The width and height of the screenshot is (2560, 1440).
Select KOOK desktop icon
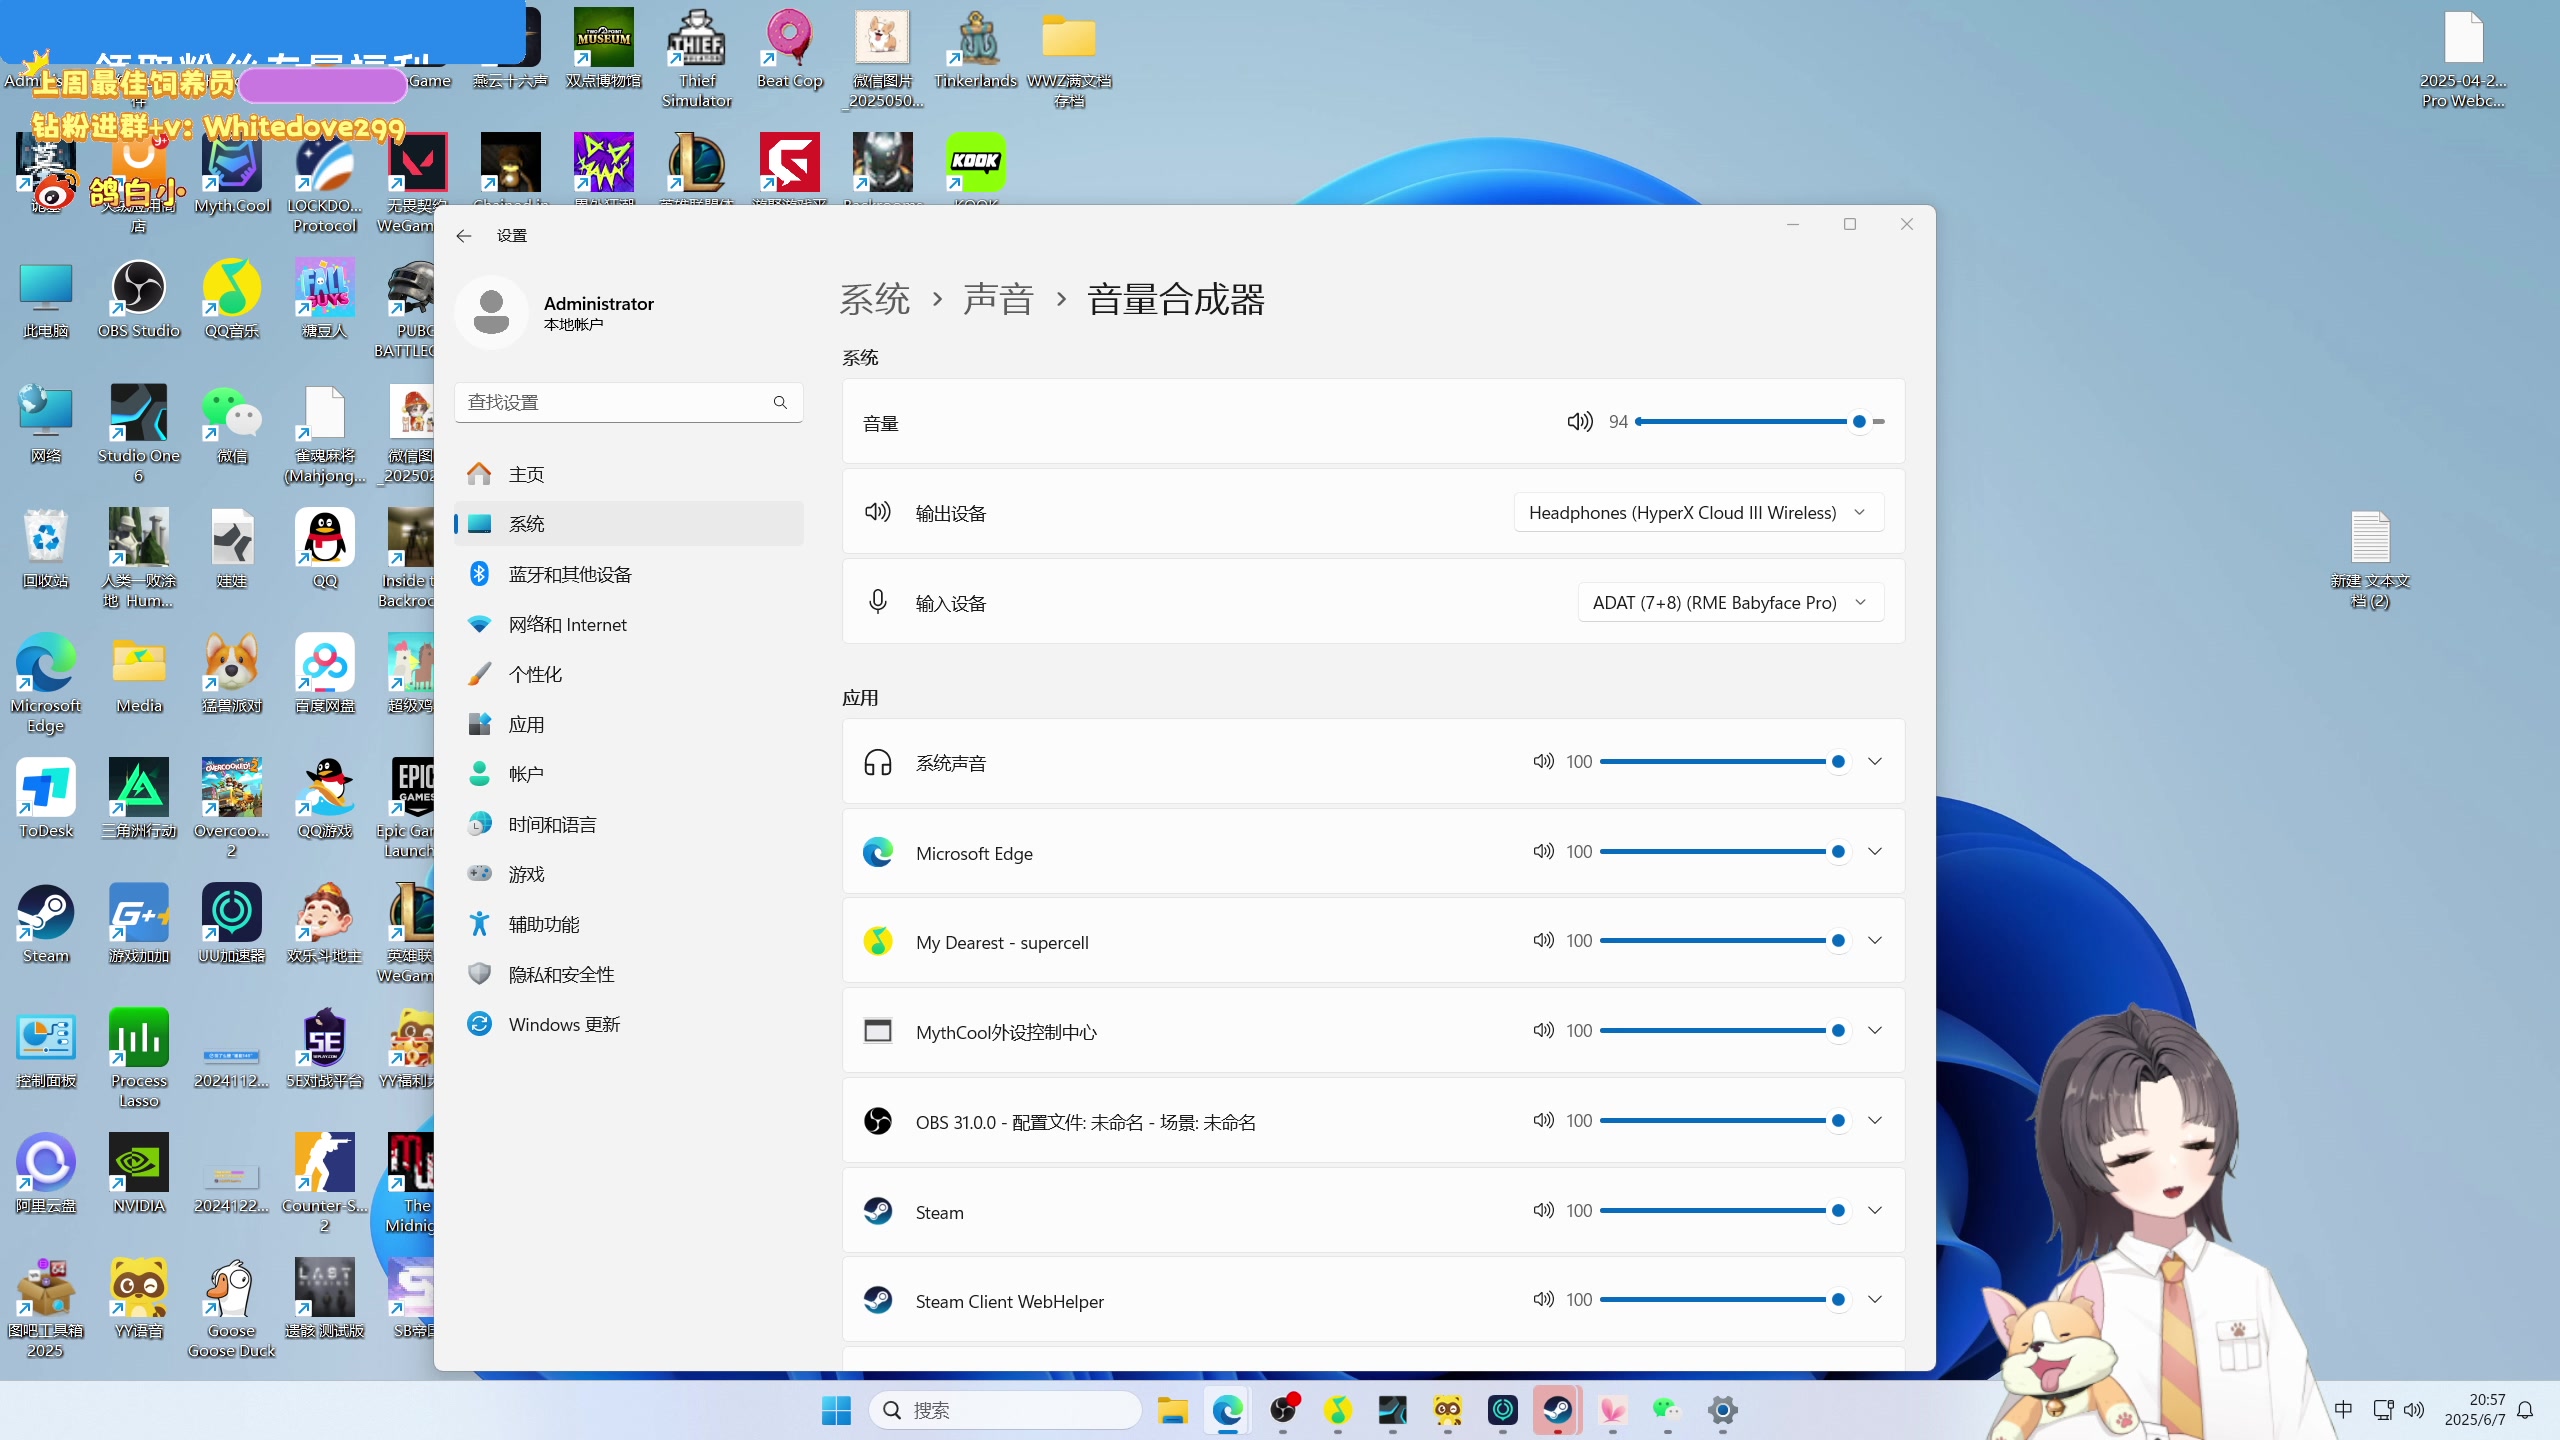coord(976,170)
